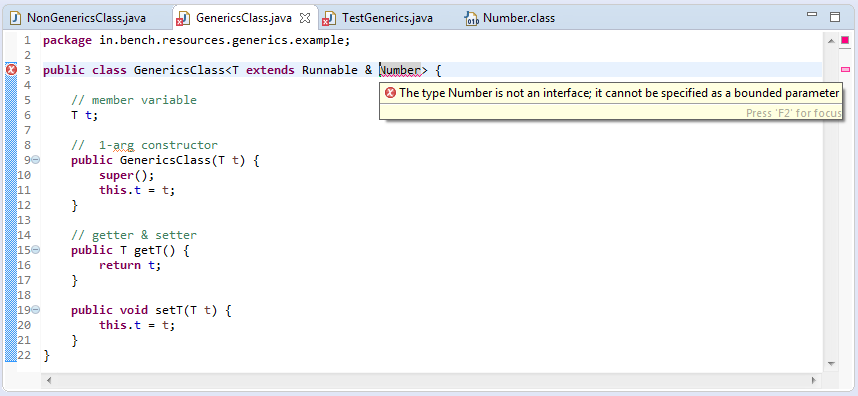Close the GenericsClass.java tab
Image resolution: width=858 pixels, height=396 pixels.
[305, 18]
